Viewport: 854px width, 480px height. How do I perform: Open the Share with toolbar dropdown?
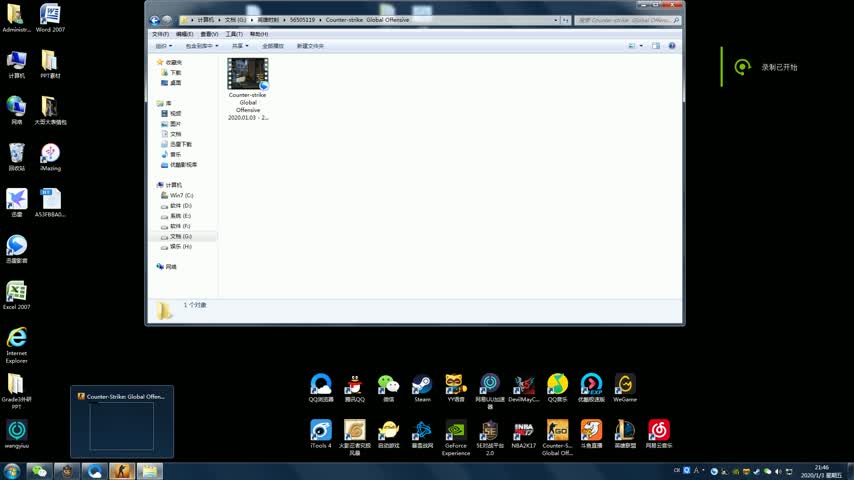(x=240, y=46)
